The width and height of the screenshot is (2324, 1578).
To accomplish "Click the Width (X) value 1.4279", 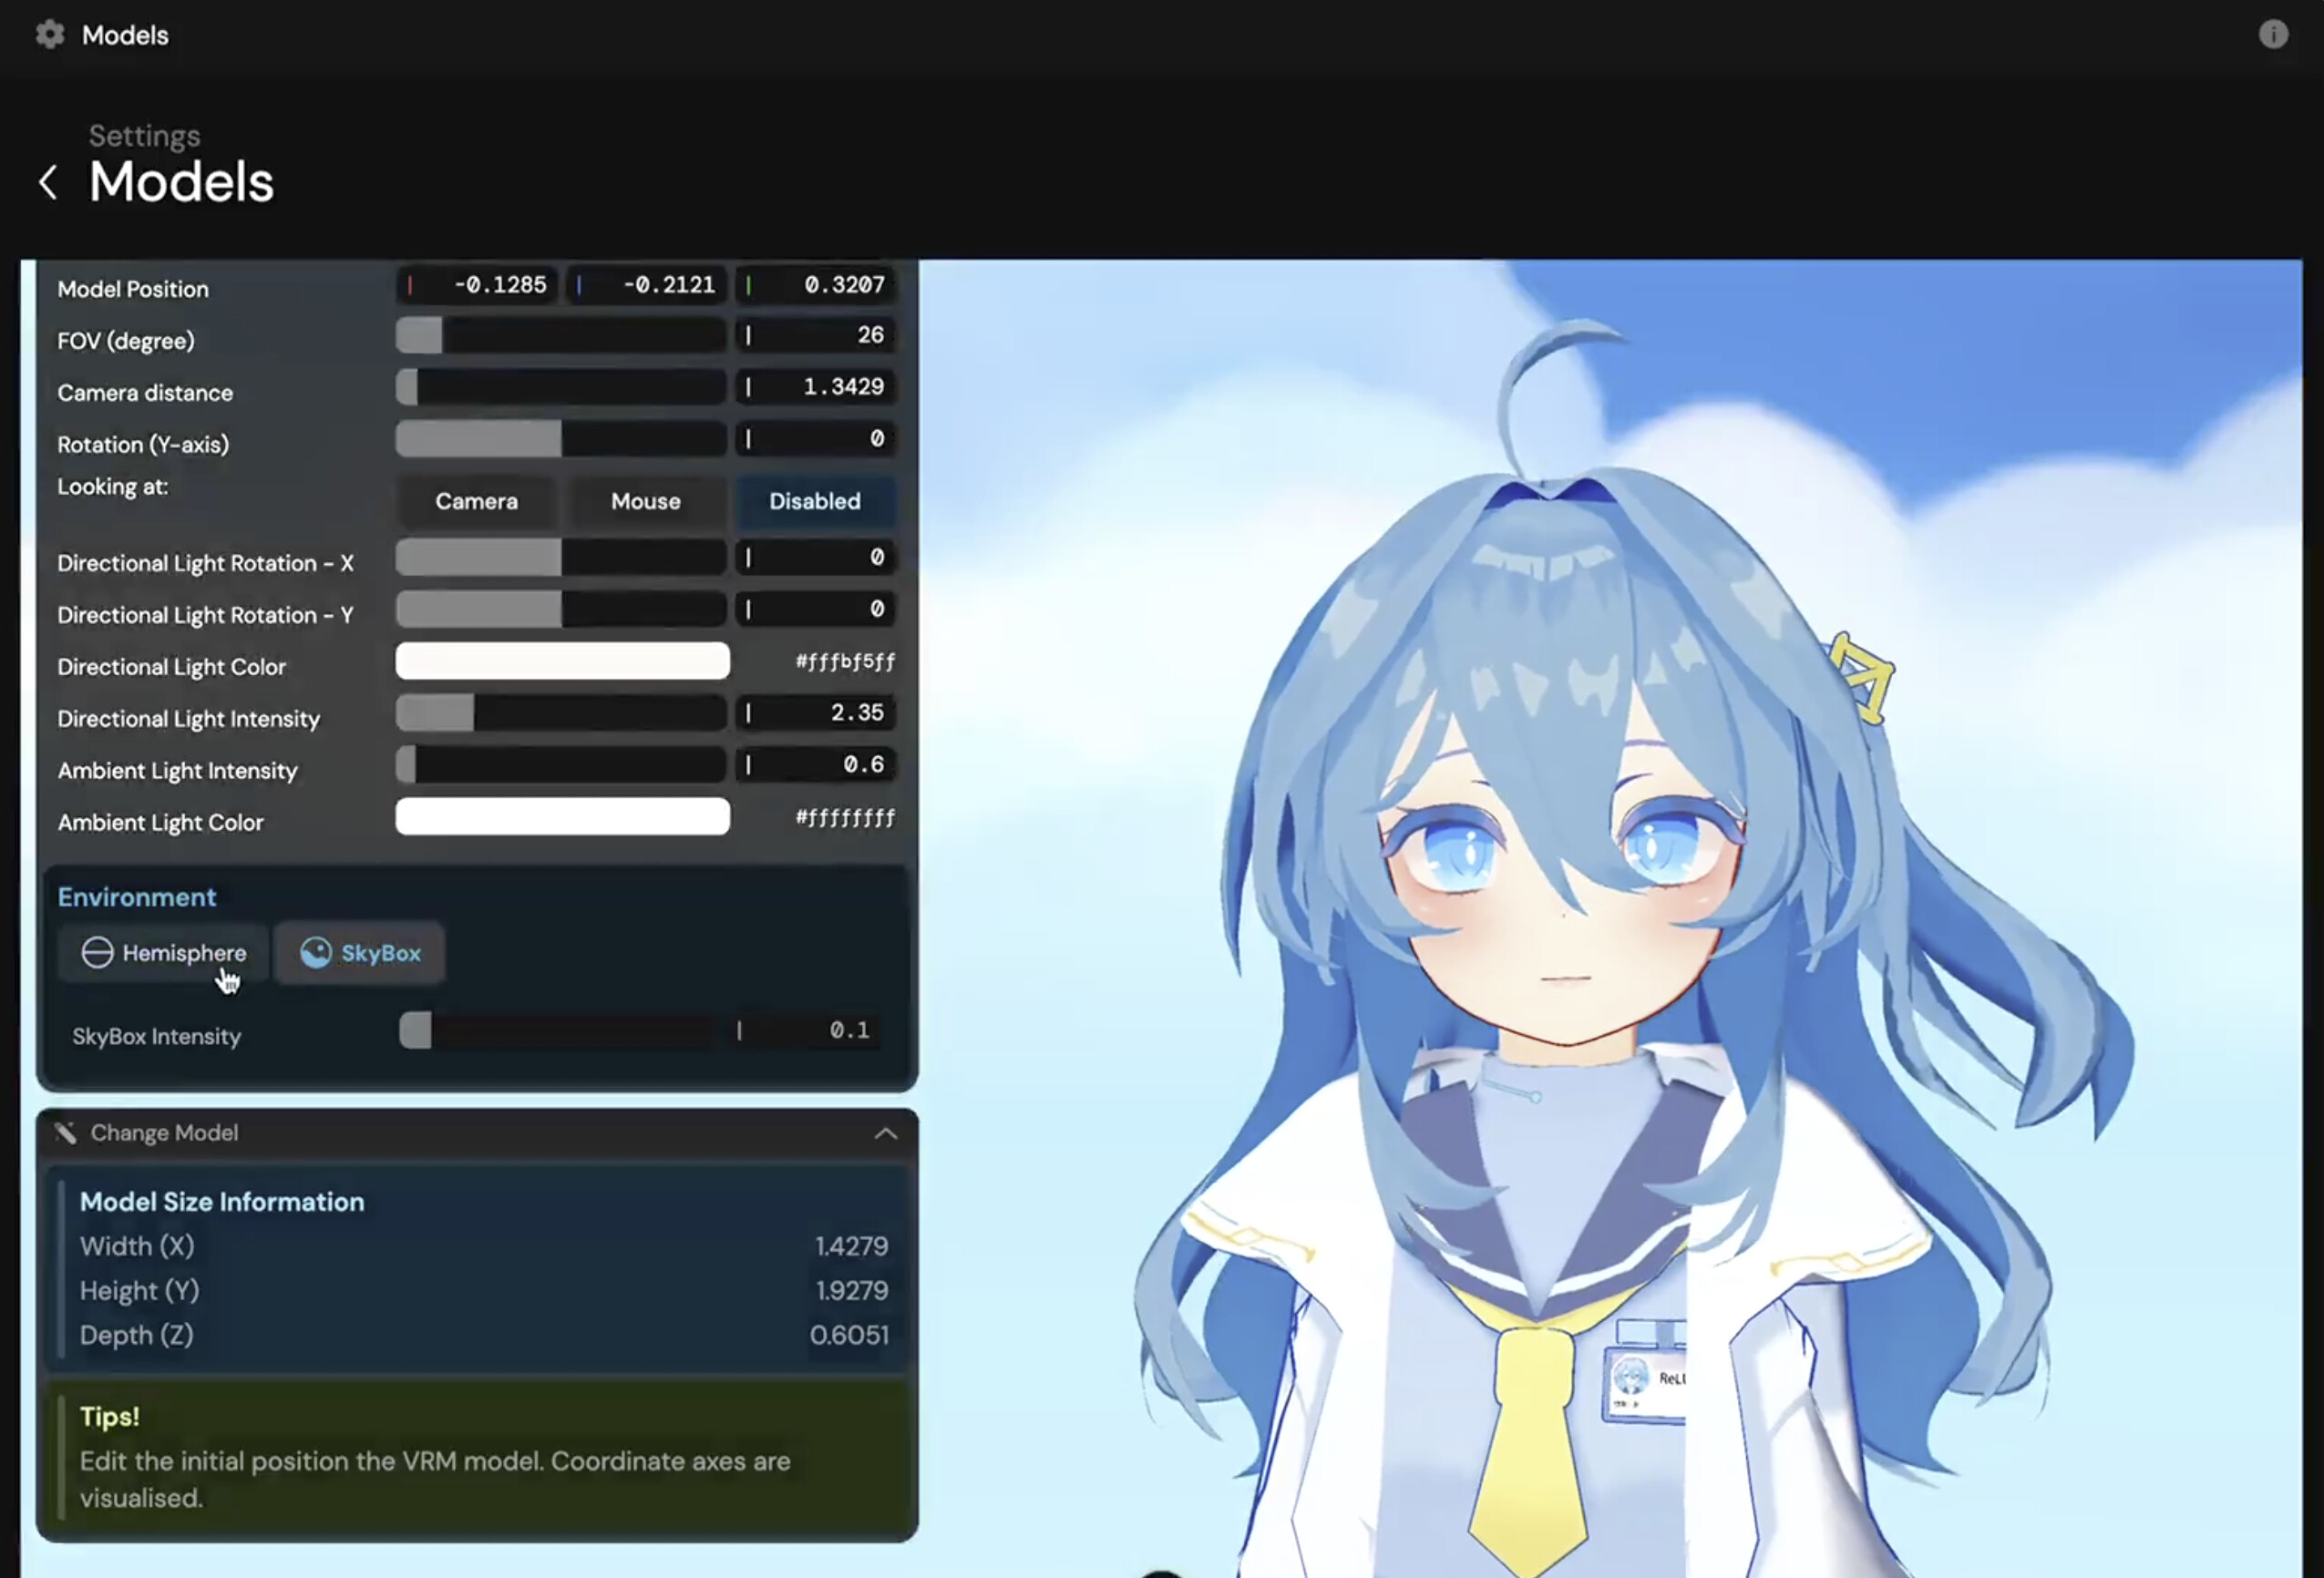I will (851, 1246).
